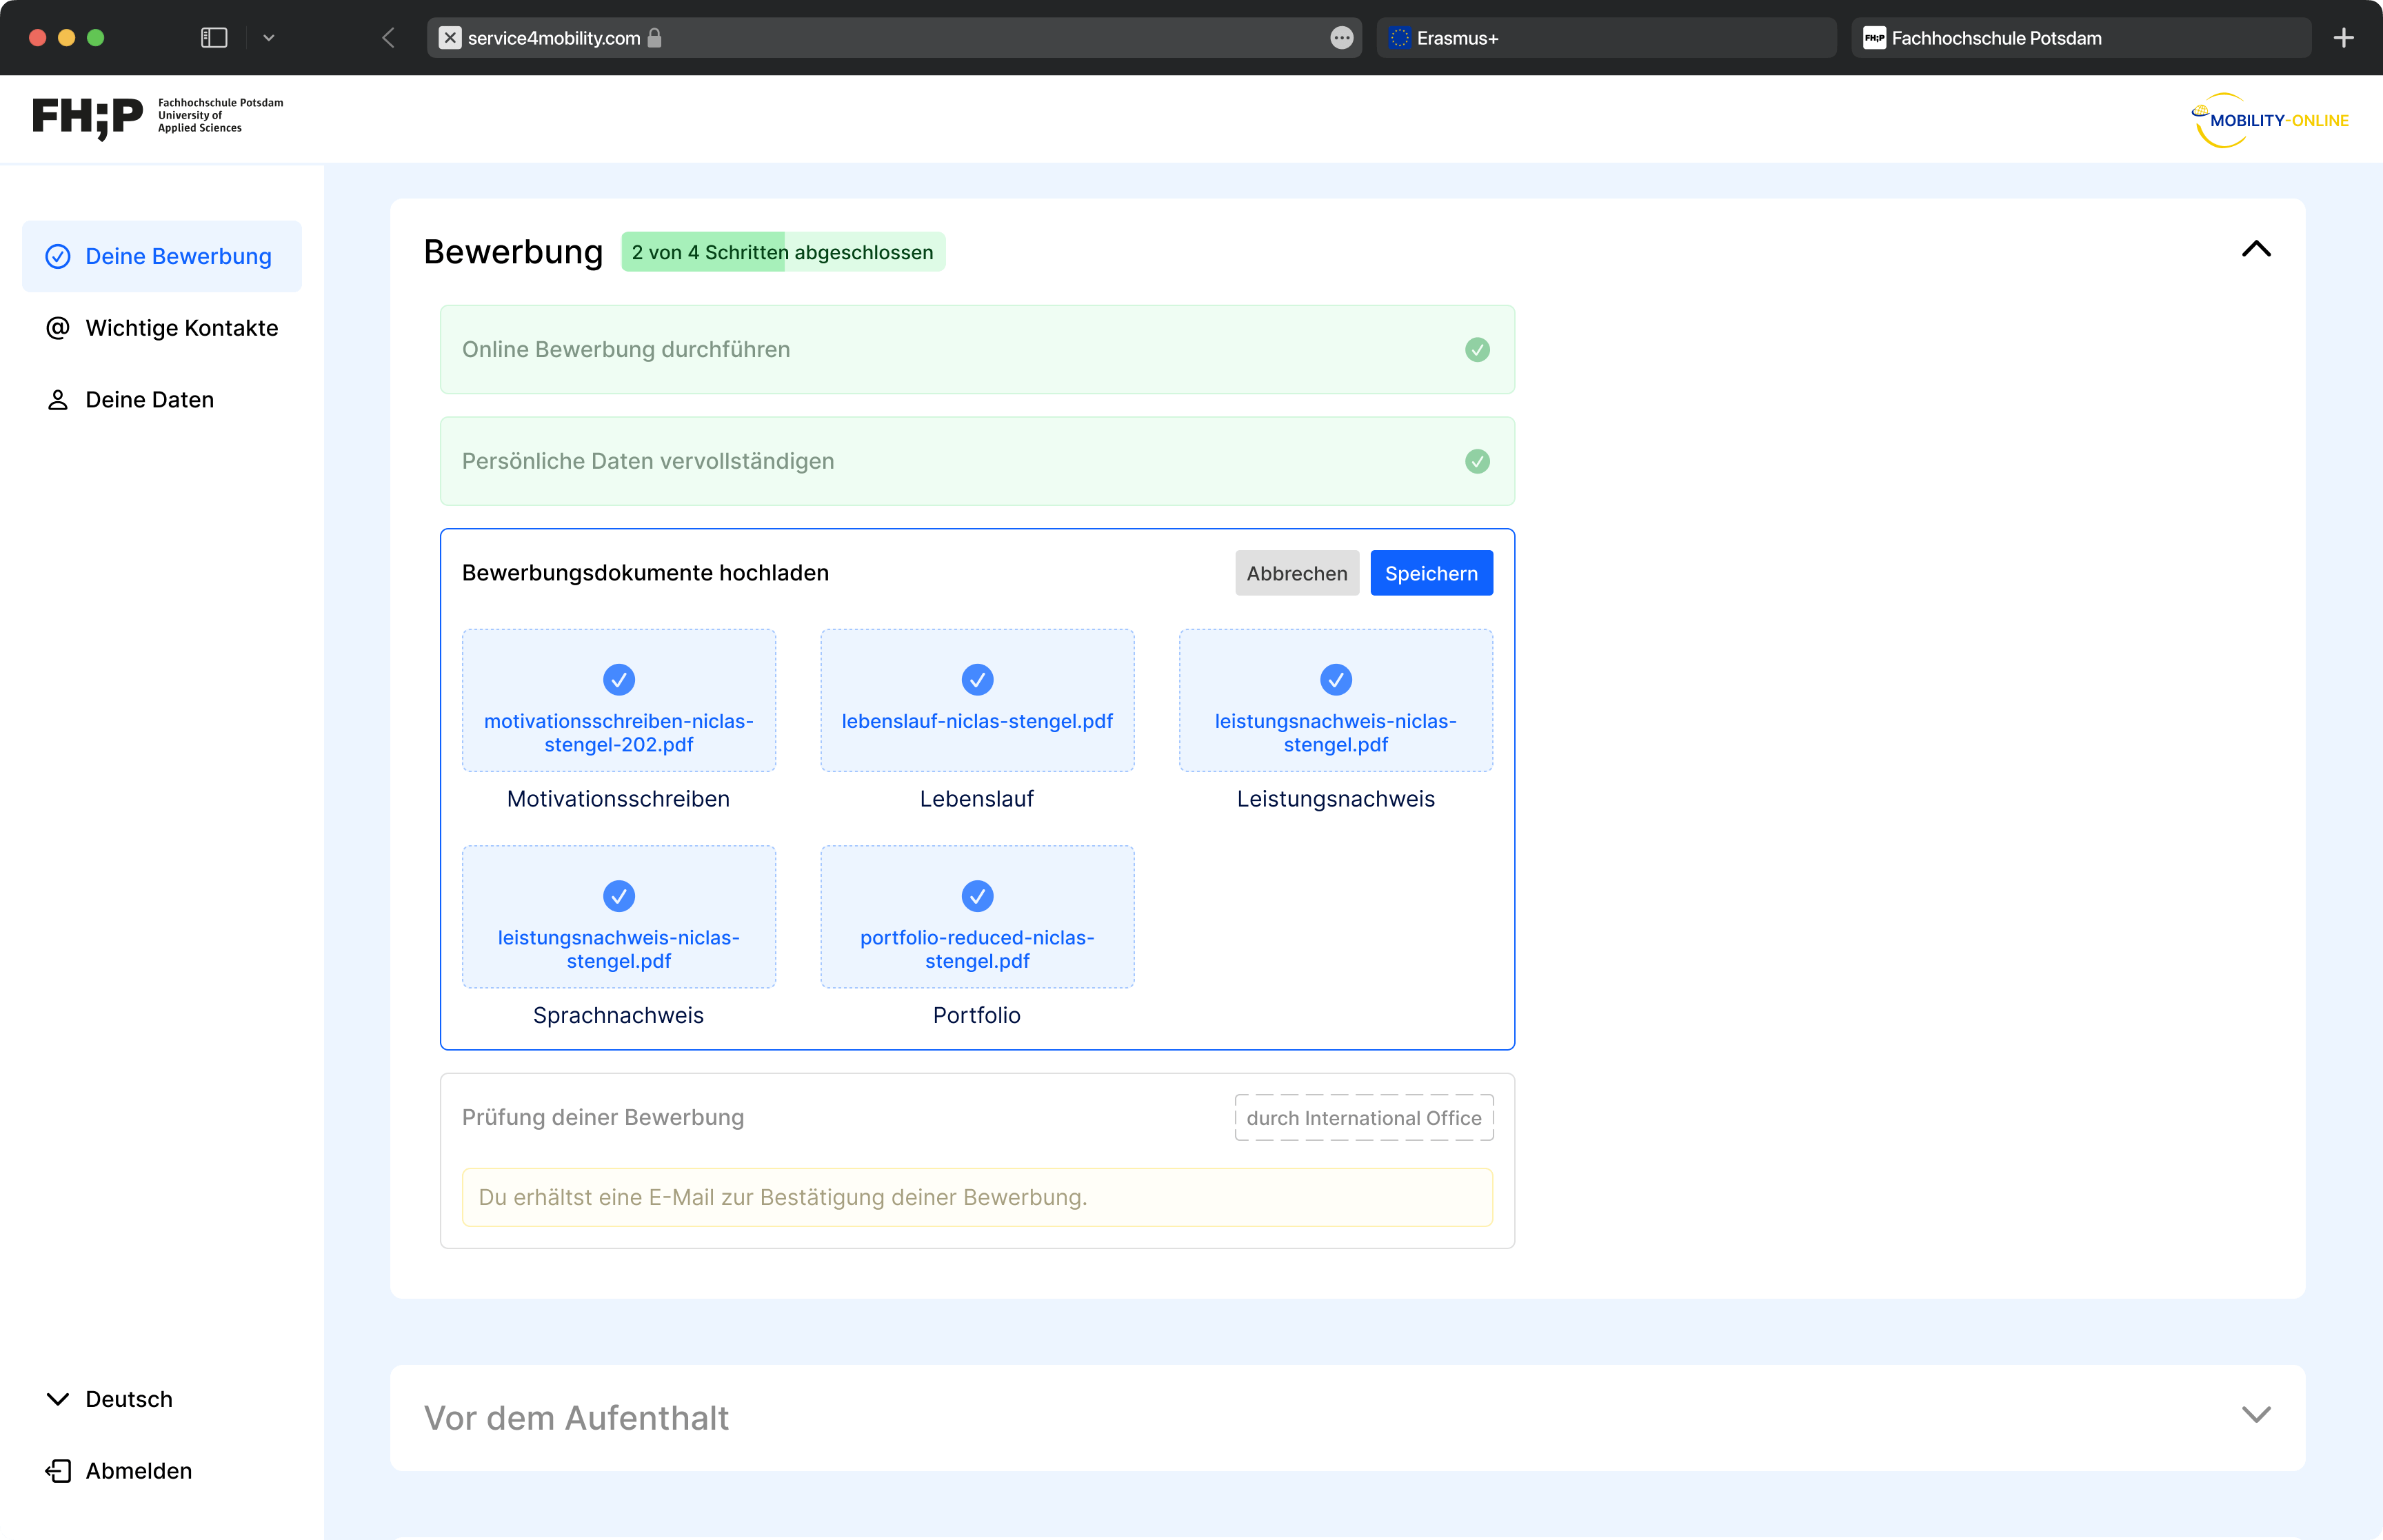Open the Online Bewerbung durchführen step
The height and width of the screenshot is (1540, 2383).
(976, 350)
